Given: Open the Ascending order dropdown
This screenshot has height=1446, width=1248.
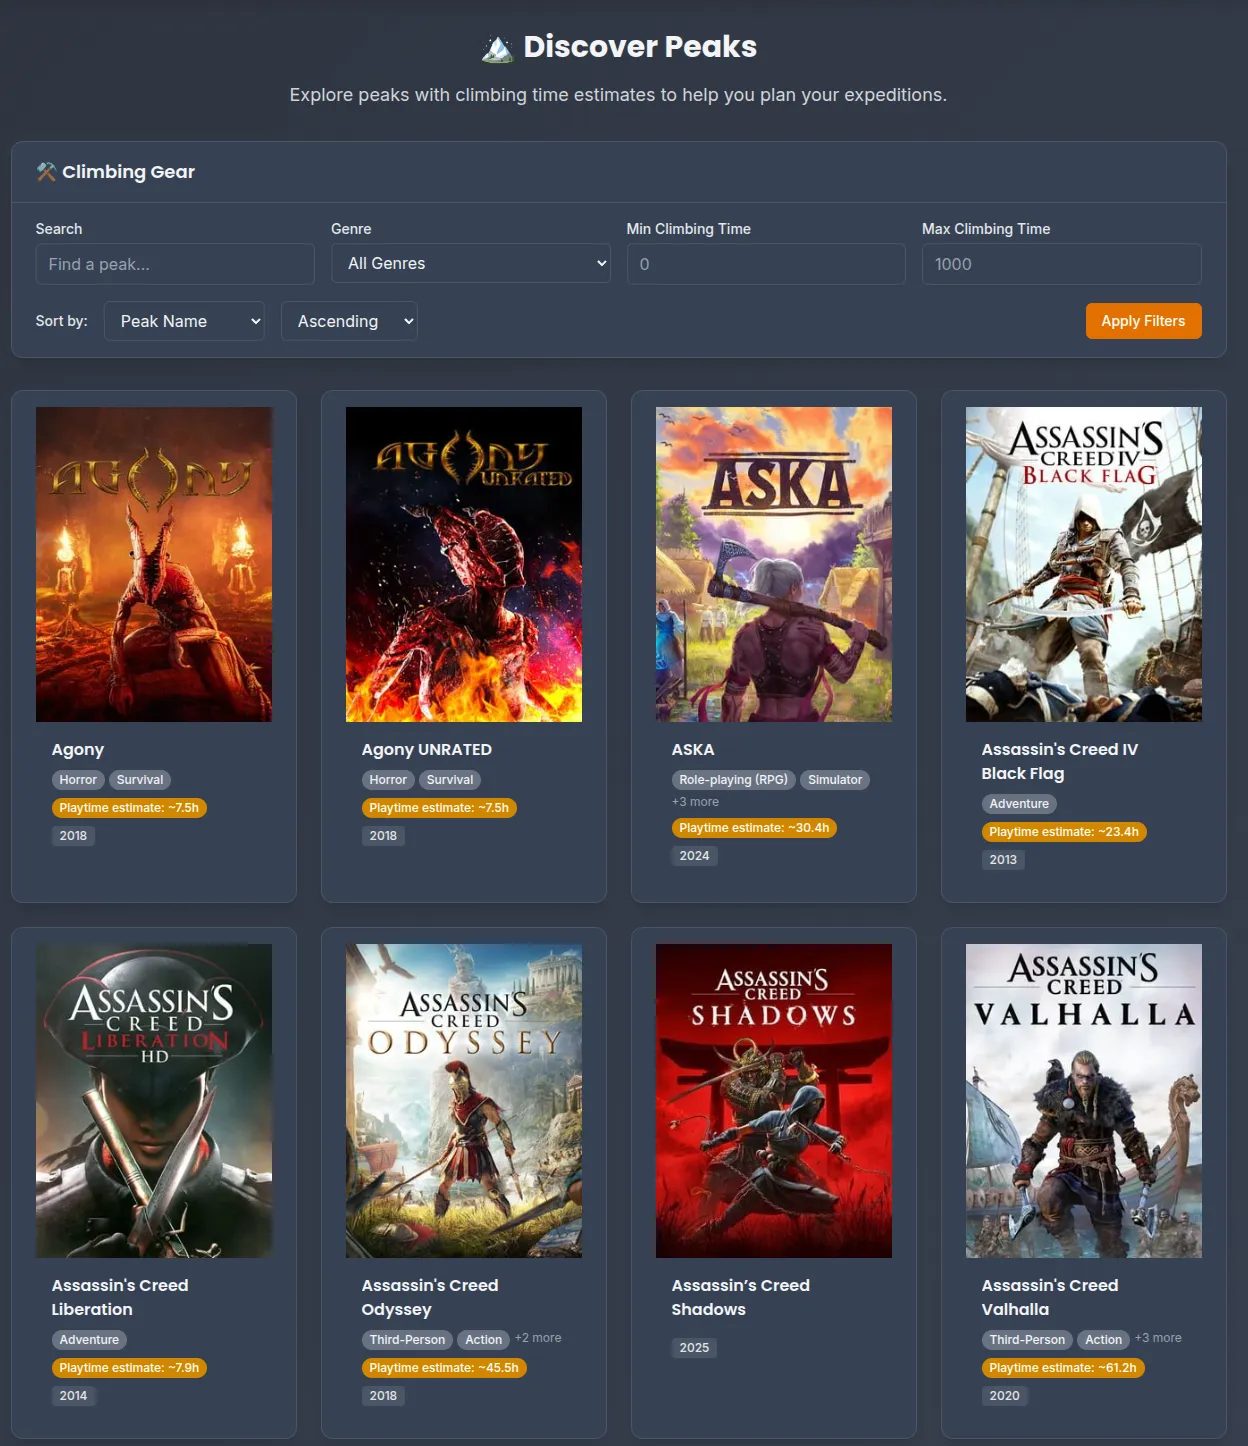Looking at the screenshot, I should 349,321.
